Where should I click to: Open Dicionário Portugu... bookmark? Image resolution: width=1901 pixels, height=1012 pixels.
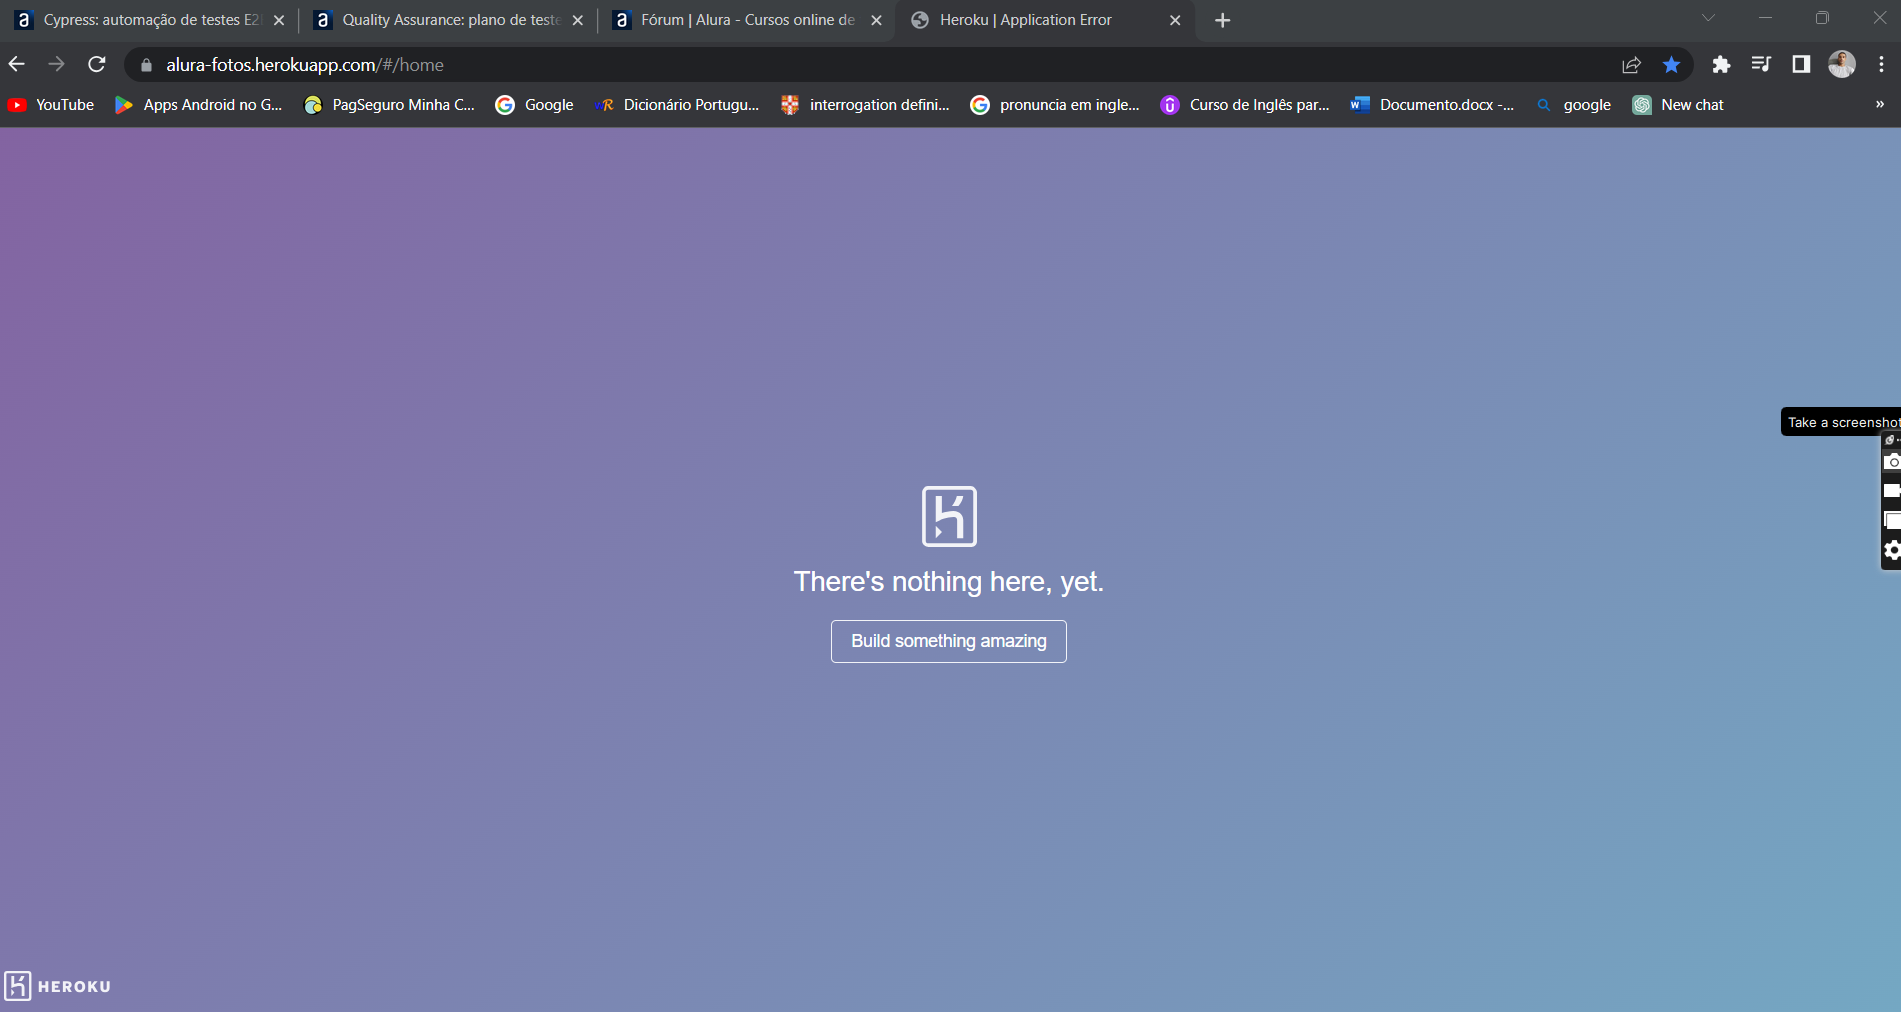677,104
